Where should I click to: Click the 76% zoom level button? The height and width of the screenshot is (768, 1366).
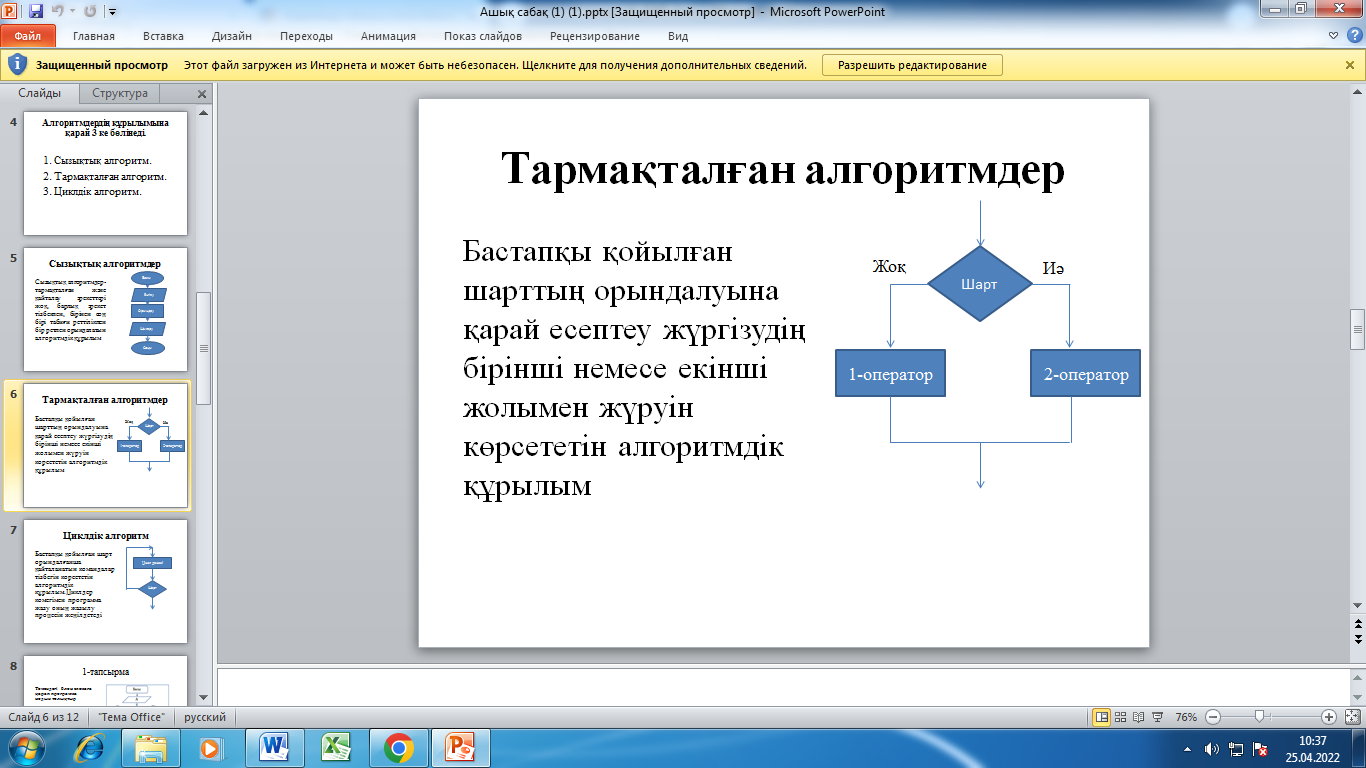tap(1186, 717)
